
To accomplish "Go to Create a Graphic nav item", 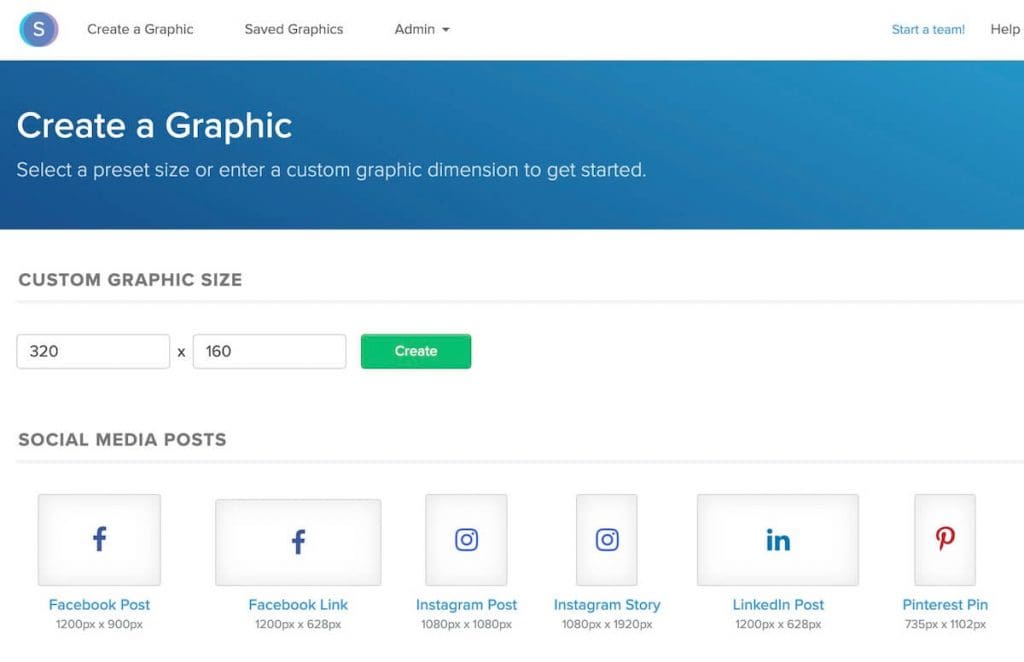I will (x=140, y=29).
